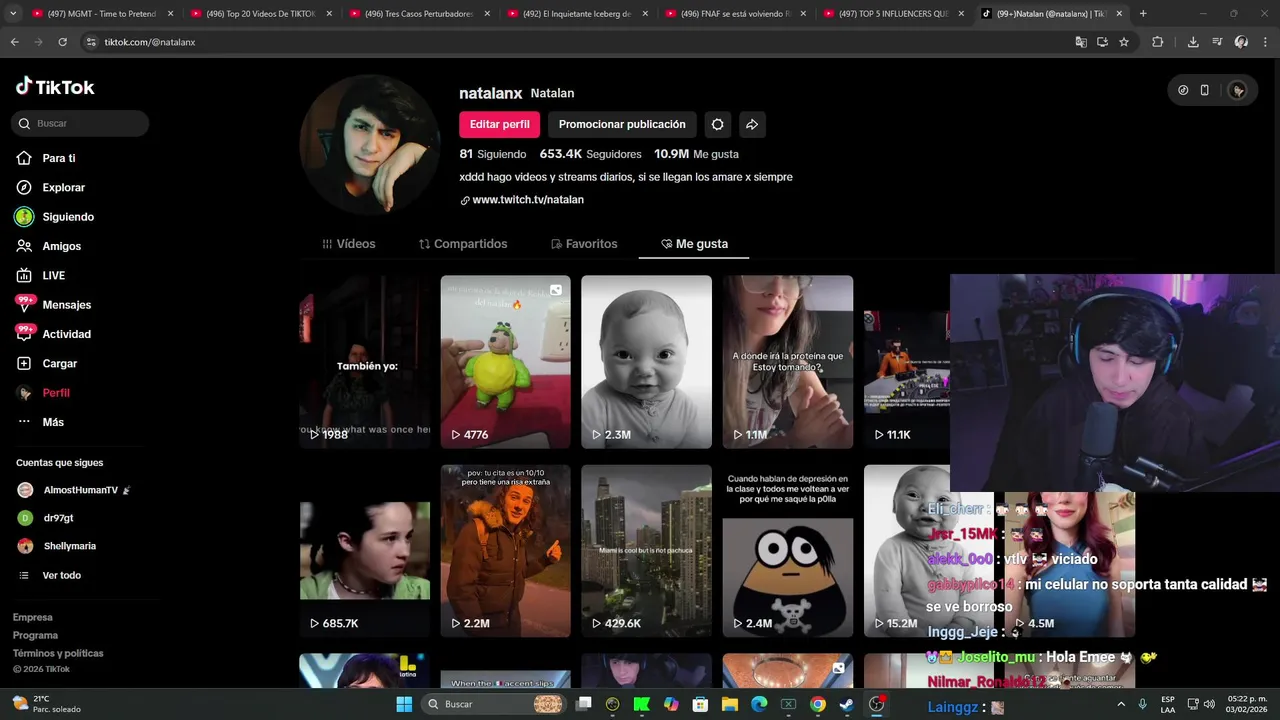Click Promocionar publicación button

pyautogui.click(x=622, y=124)
